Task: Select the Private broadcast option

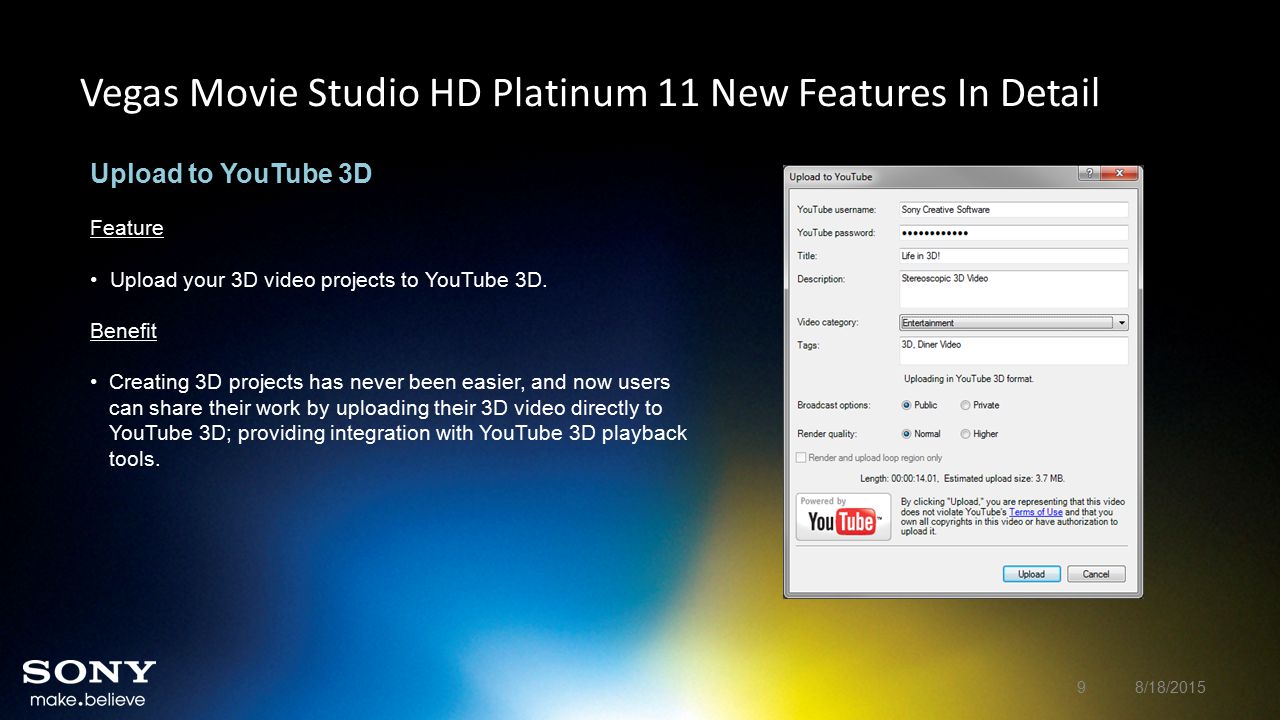Action: coord(980,405)
